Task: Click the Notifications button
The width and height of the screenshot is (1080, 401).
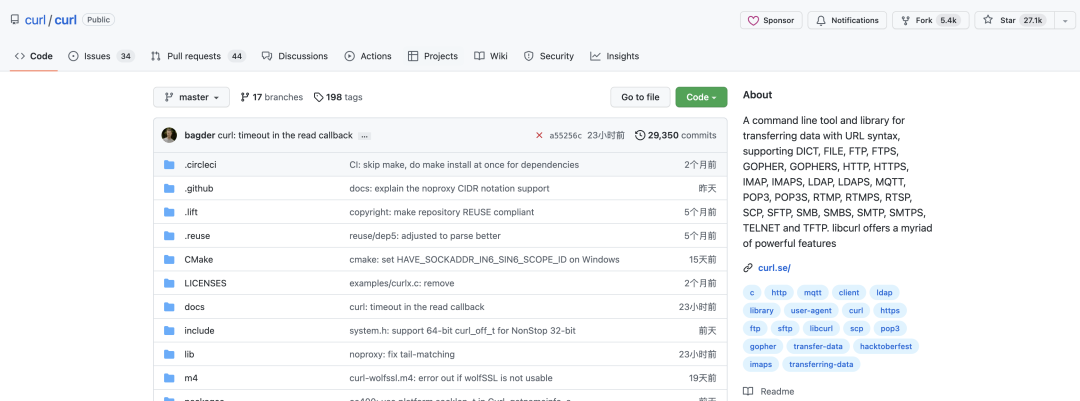Action: coord(847,21)
